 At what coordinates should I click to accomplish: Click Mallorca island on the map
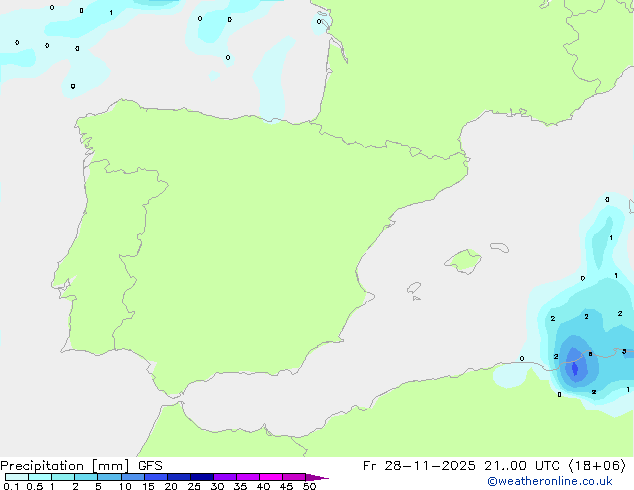point(464,261)
